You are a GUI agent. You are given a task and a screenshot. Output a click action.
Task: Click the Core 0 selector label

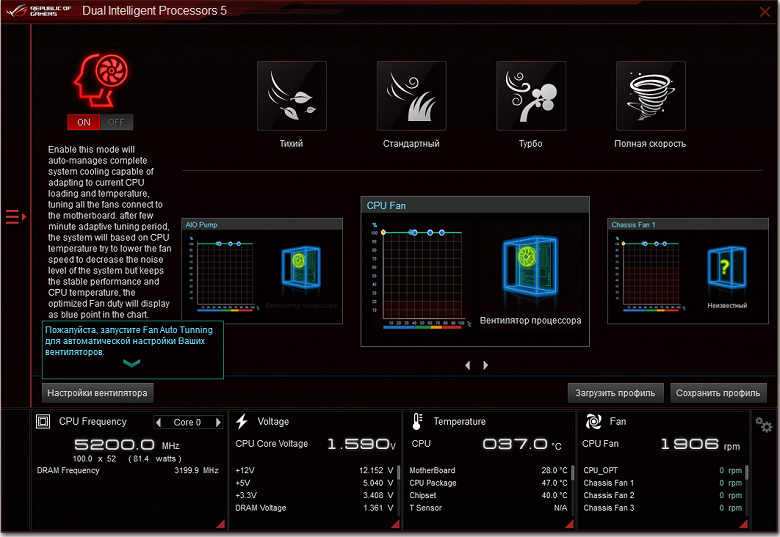tap(187, 422)
